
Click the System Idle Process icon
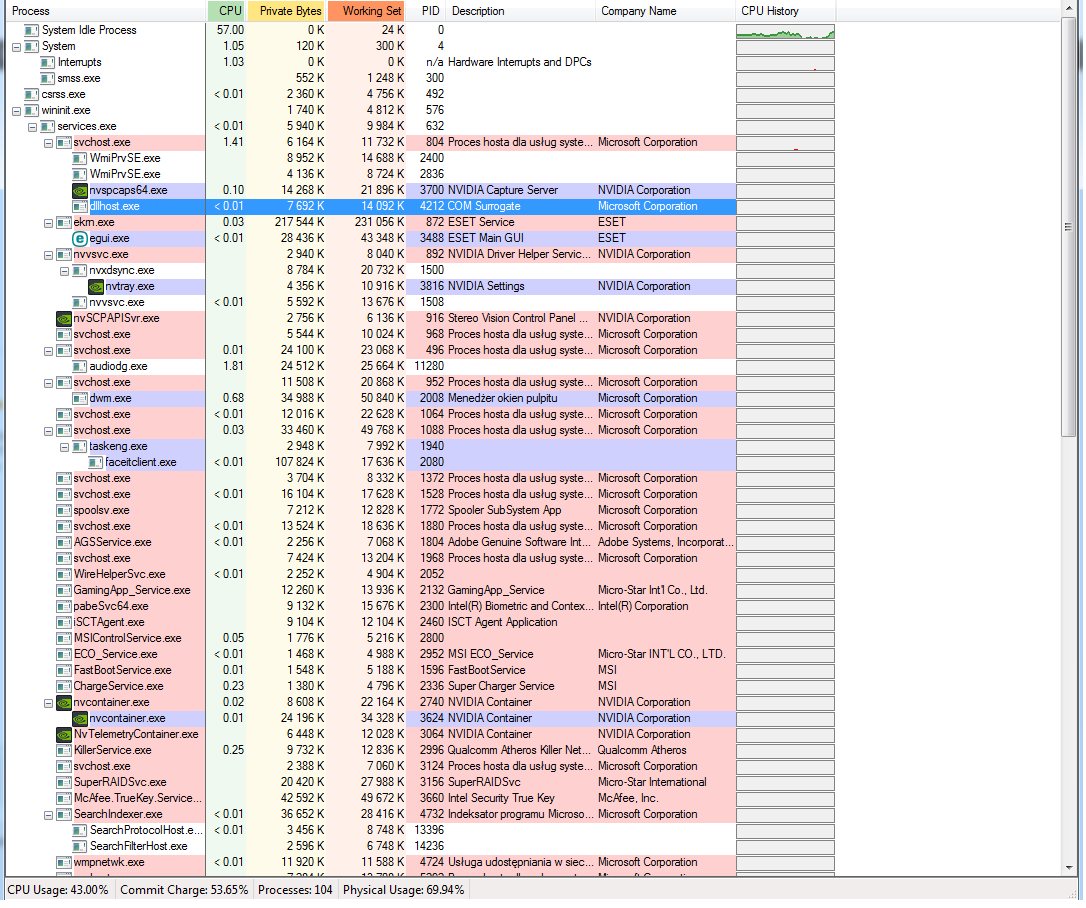(x=32, y=30)
